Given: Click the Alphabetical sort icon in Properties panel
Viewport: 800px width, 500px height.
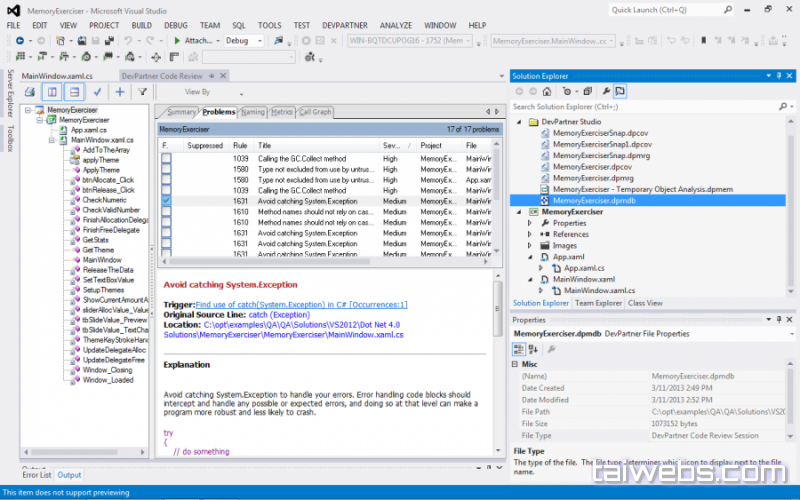Looking at the screenshot, I should 533,348.
